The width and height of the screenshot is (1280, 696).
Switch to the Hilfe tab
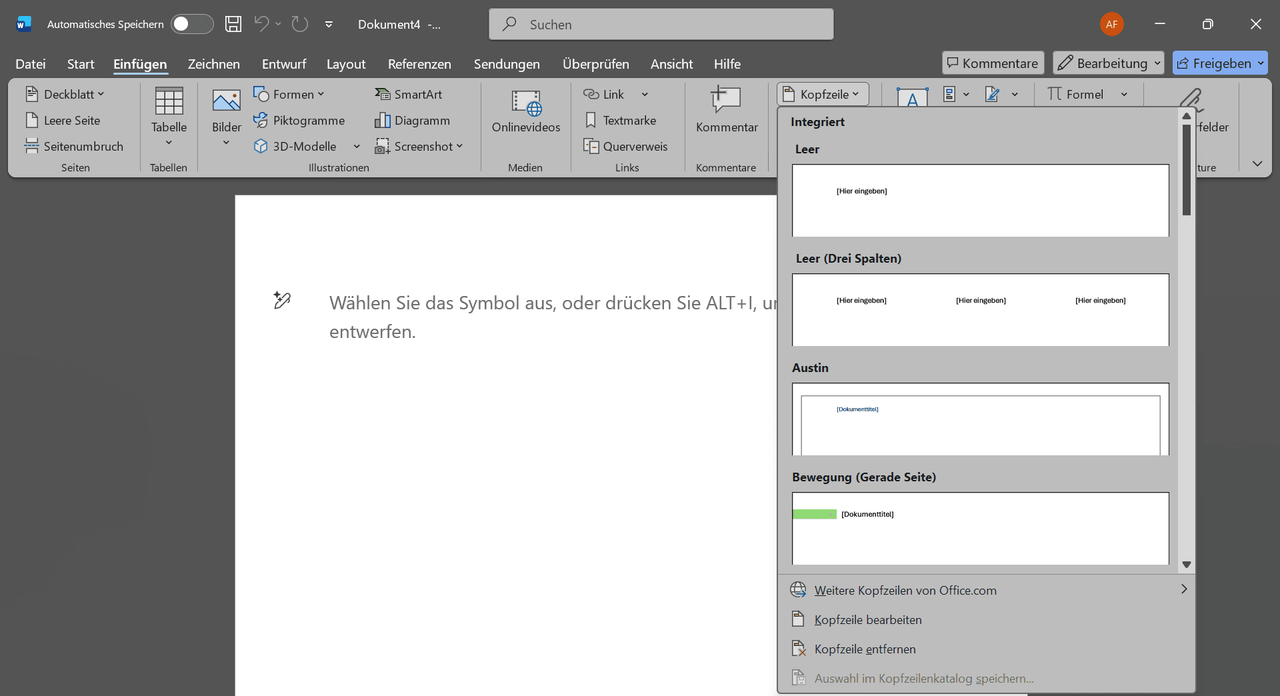(x=727, y=63)
